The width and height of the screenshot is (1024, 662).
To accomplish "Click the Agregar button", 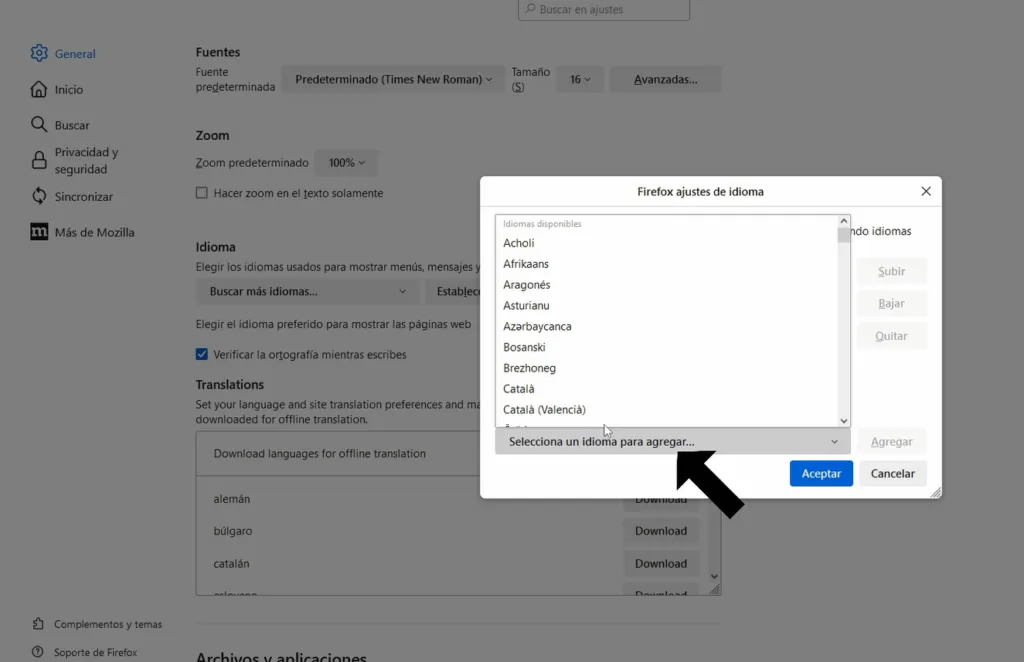I will [891, 441].
